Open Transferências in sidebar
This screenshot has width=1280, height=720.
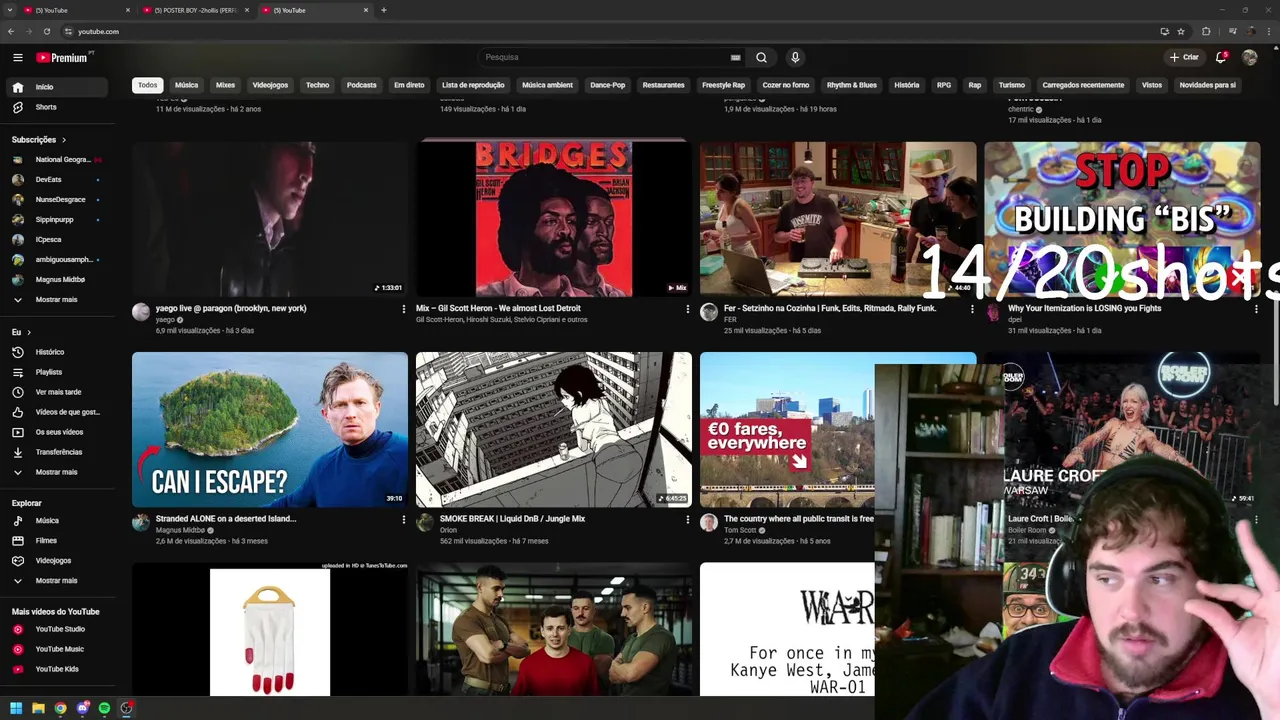(x=57, y=452)
